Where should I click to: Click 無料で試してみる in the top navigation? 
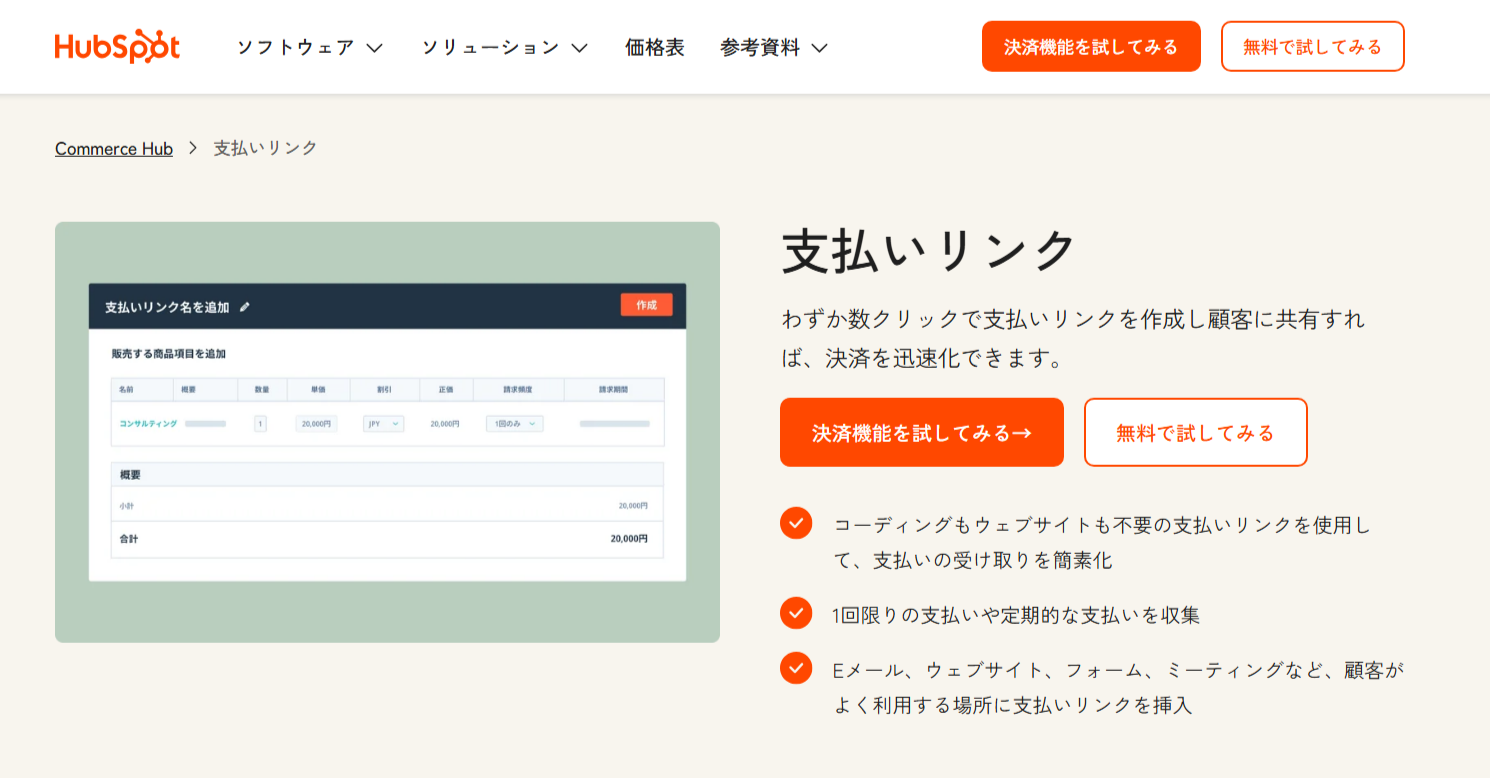tap(1312, 45)
